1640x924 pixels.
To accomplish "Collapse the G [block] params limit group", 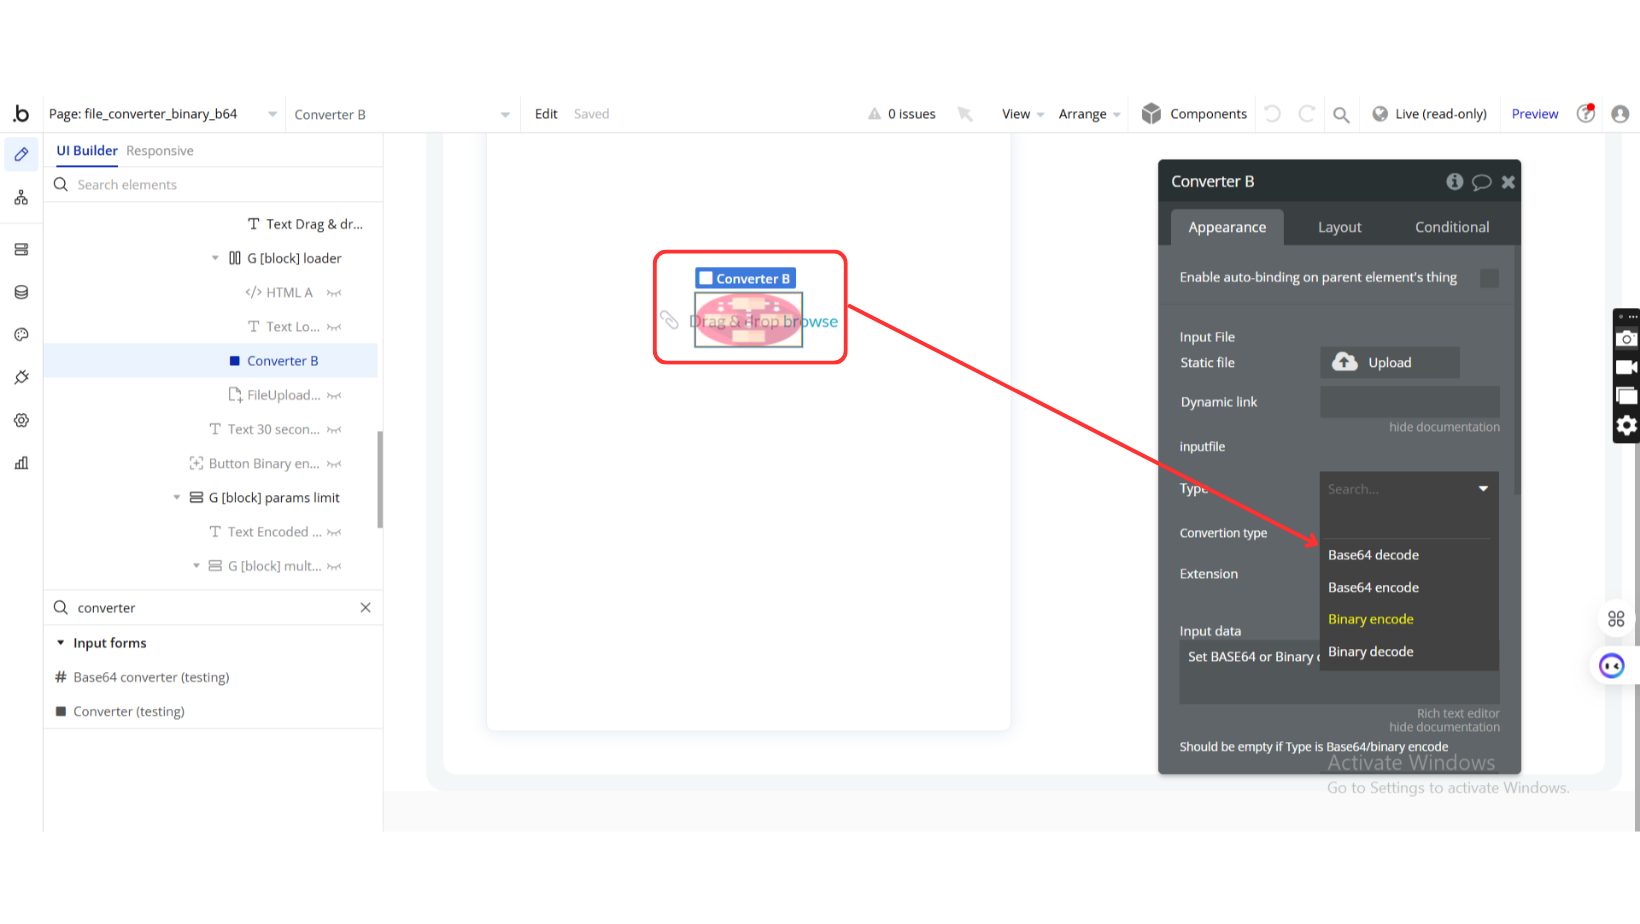I will 177,497.
